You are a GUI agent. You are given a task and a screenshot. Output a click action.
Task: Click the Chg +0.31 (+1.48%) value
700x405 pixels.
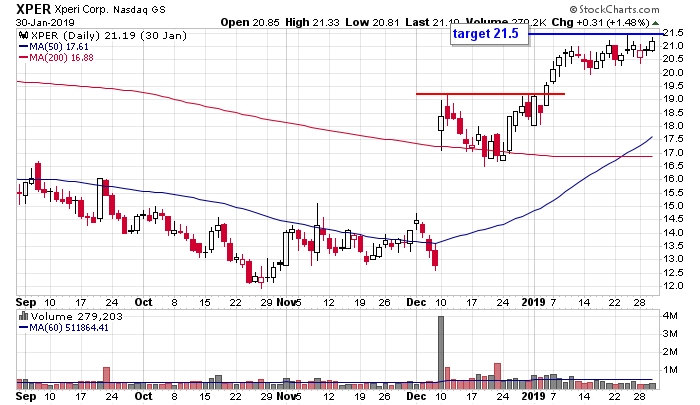600,22
